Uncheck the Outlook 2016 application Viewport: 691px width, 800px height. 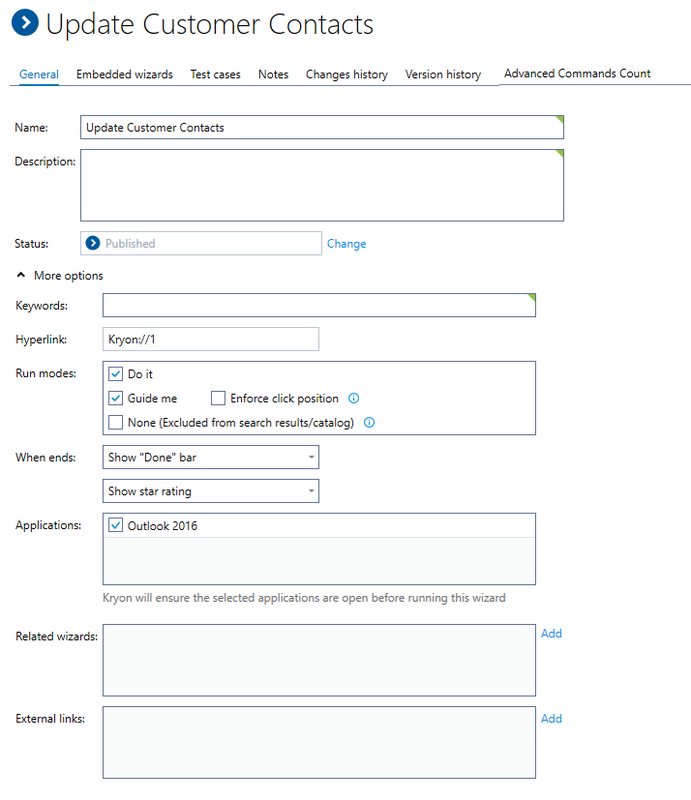click(x=116, y=526)
